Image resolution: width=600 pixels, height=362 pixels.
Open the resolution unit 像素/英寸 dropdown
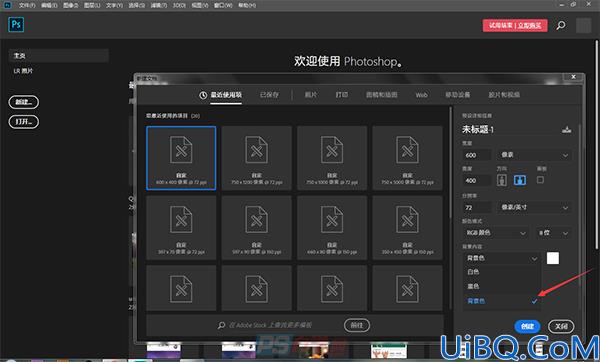pyautogui.click(x=534, y=207)
